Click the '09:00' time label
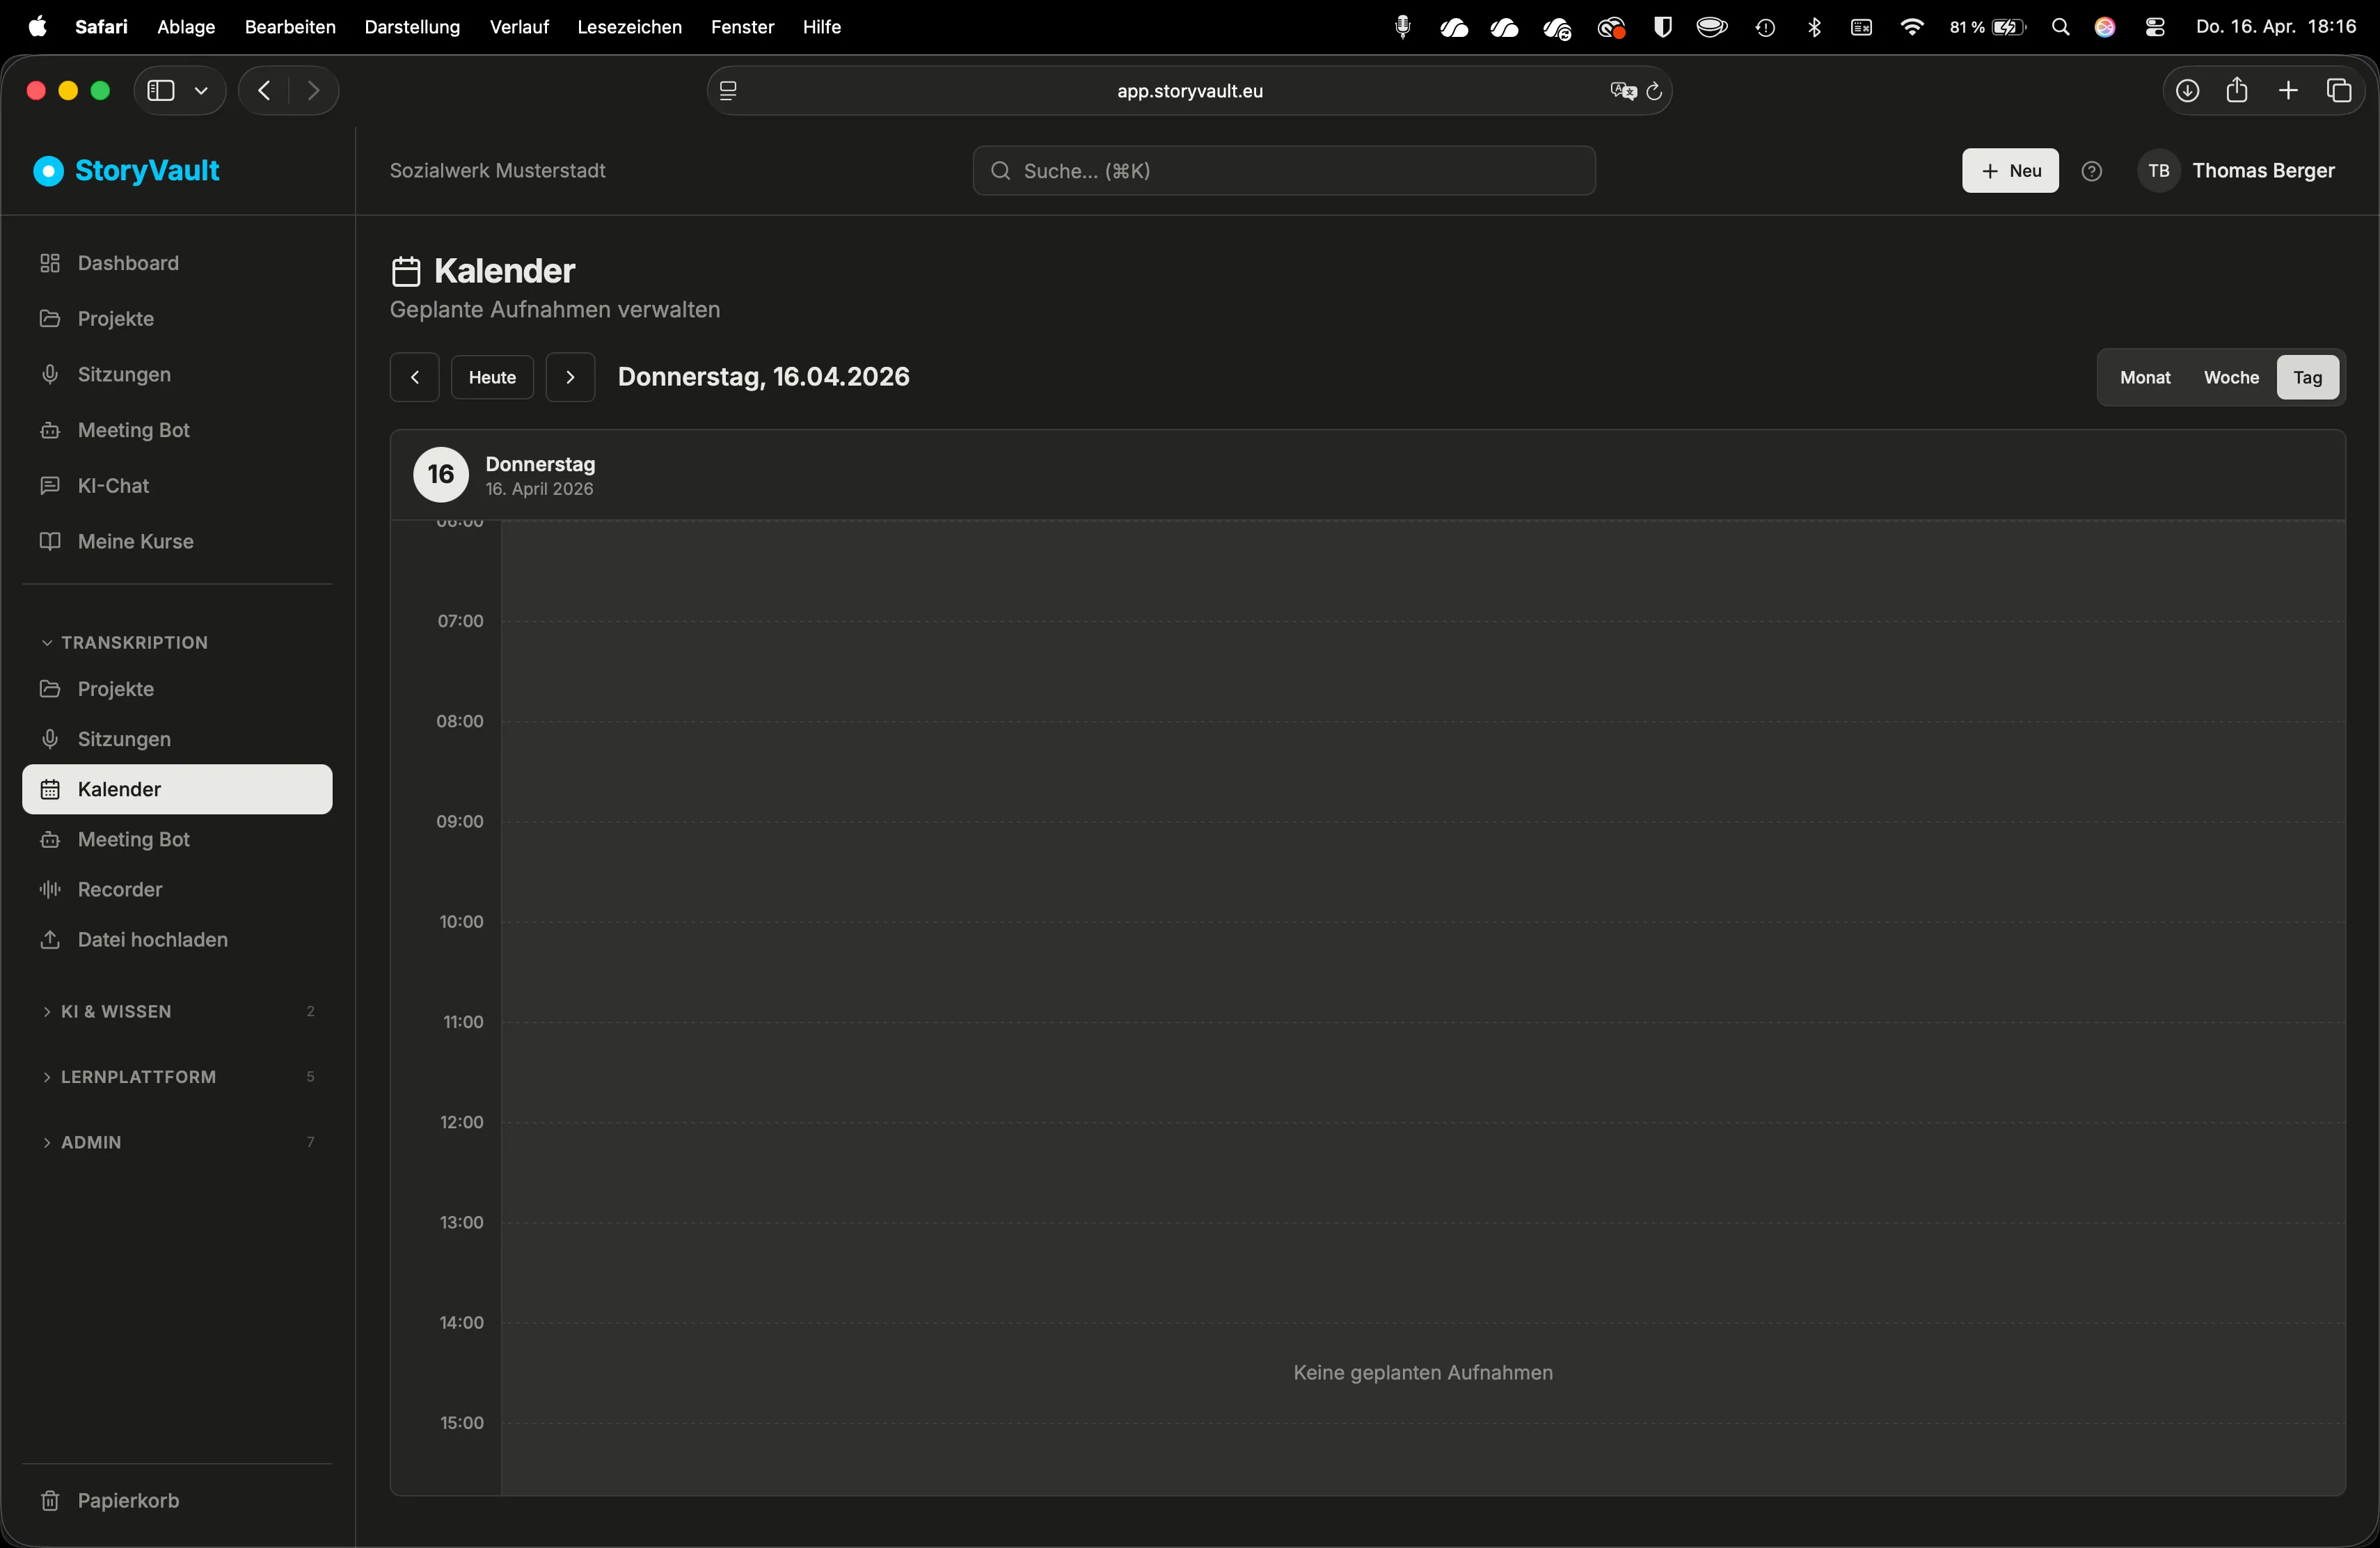The width and height of the screenshot is (2380, 1548). tap(460, 821)
